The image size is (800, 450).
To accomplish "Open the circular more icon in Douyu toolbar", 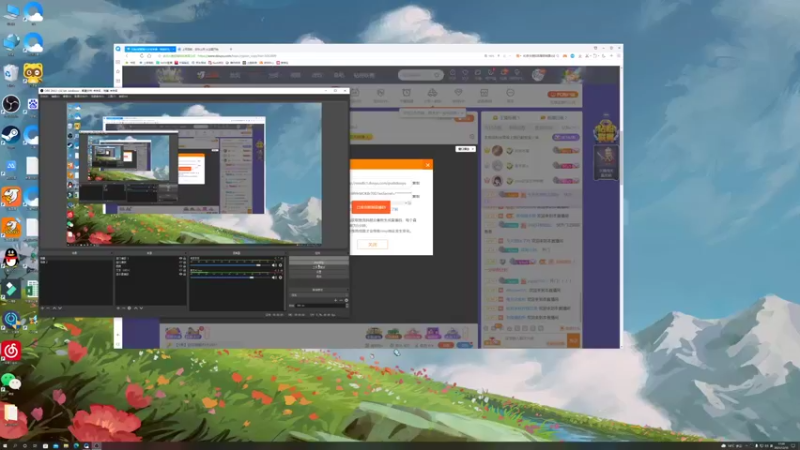I will 510,94.
